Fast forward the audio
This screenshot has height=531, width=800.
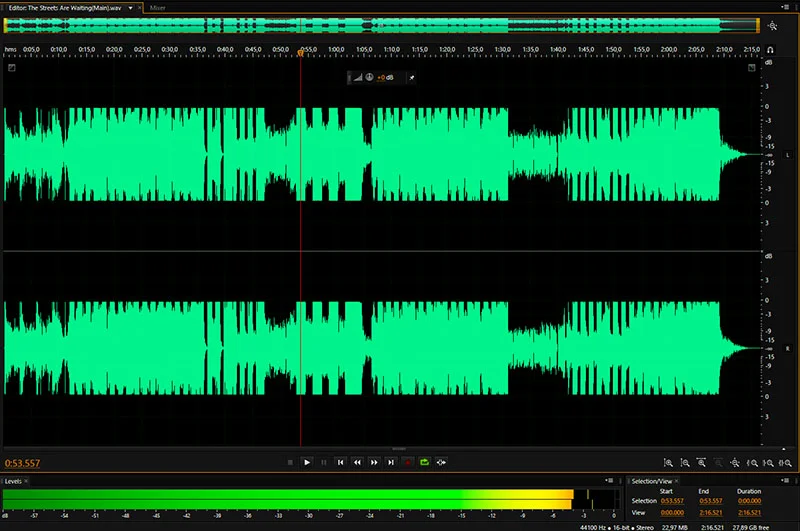point(374,462)
